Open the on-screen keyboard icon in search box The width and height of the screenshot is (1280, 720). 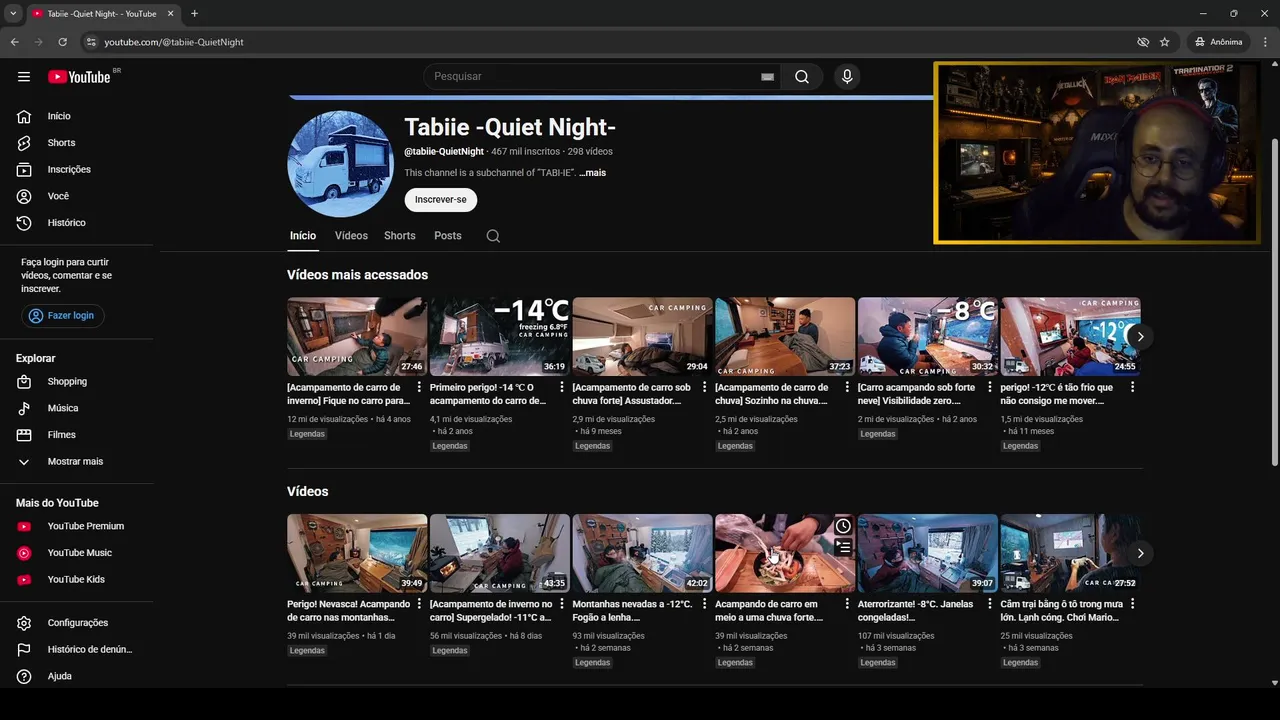pyautogui.click(x=767, y=77)
